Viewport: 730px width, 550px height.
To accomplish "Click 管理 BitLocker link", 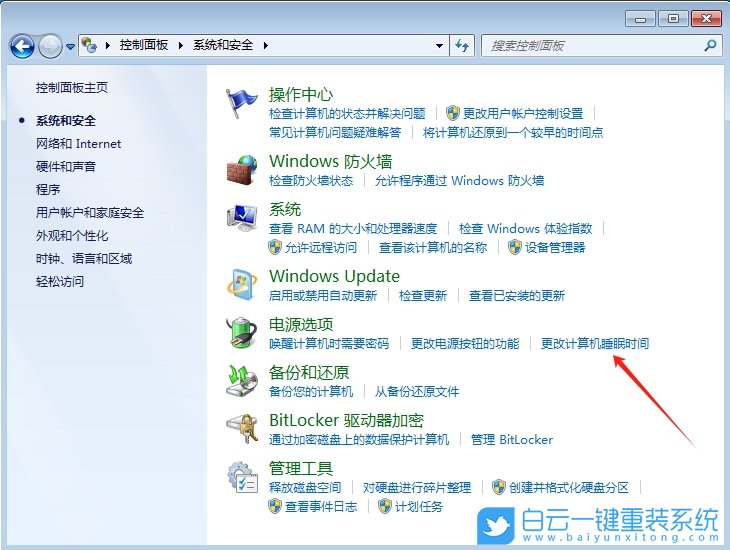I will pos(512,439).
